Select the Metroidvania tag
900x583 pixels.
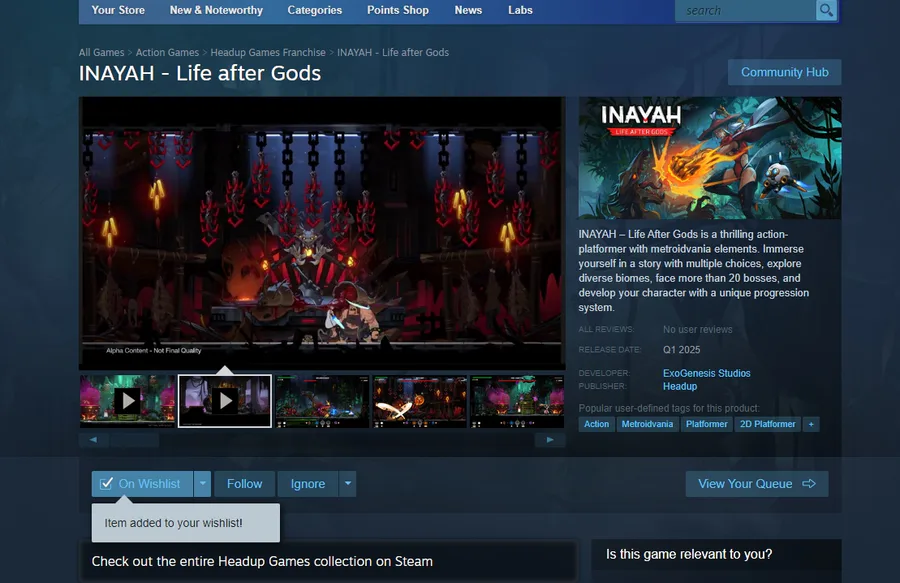647,424
